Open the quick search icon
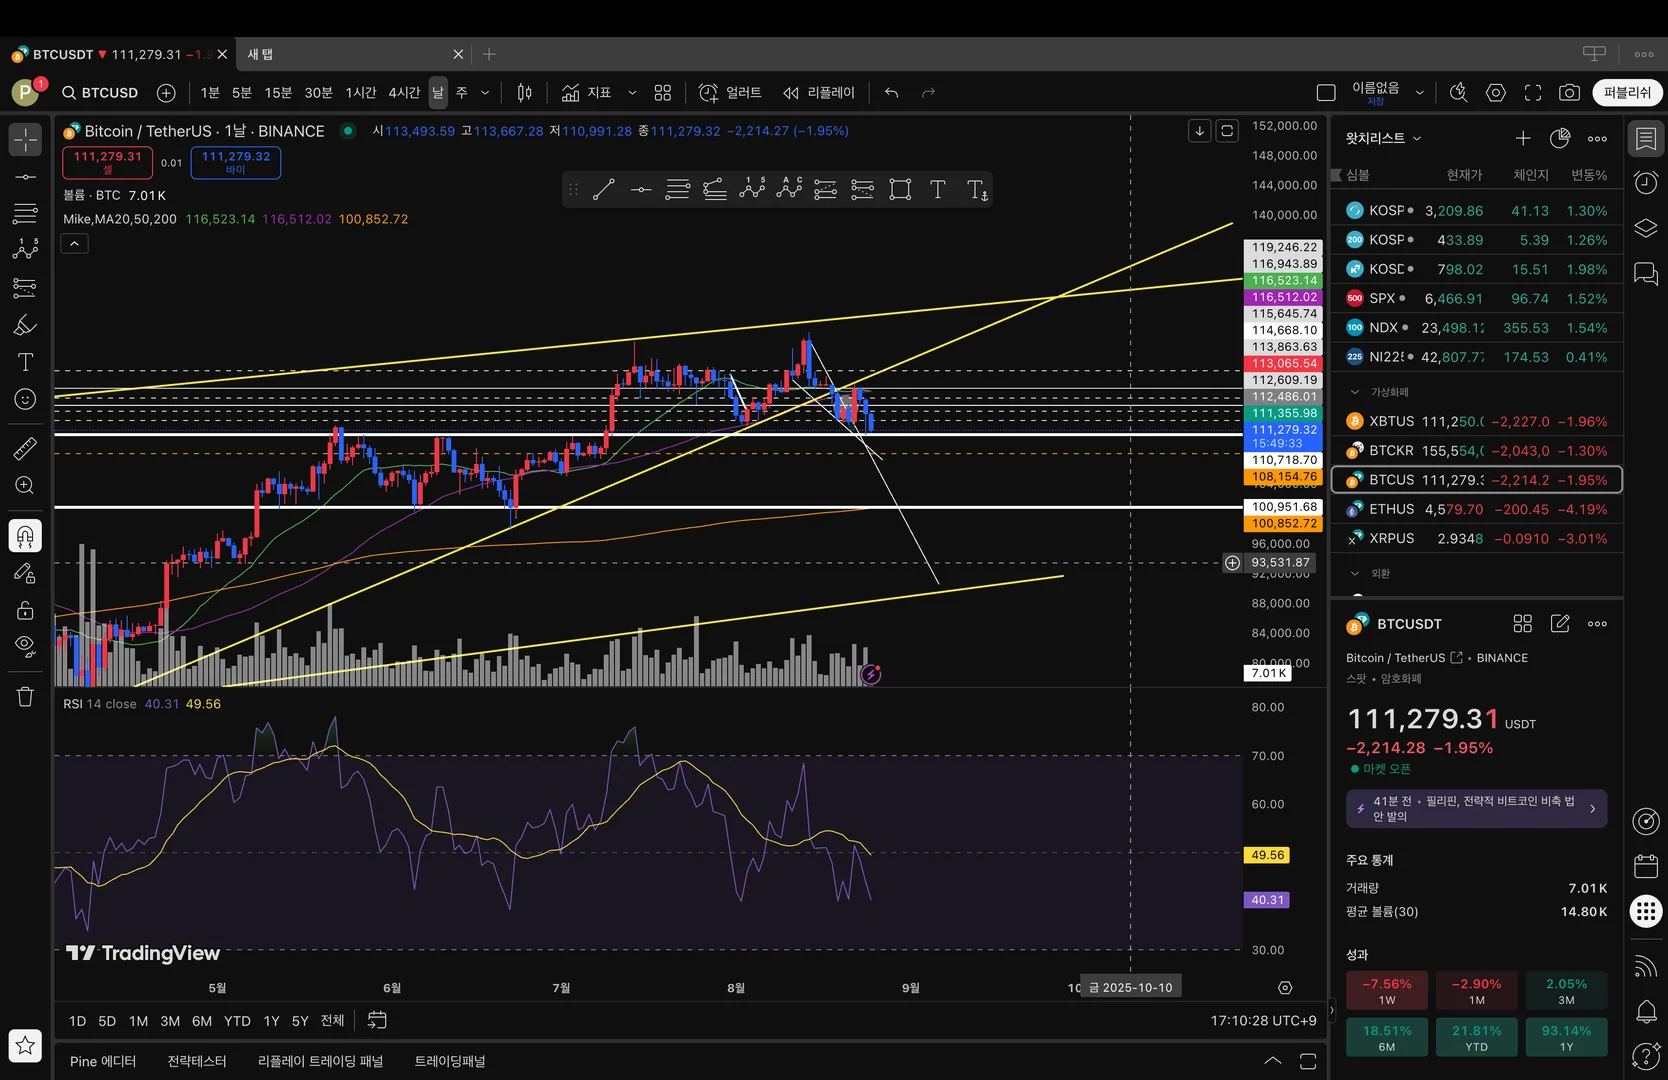 [1459, 93]
